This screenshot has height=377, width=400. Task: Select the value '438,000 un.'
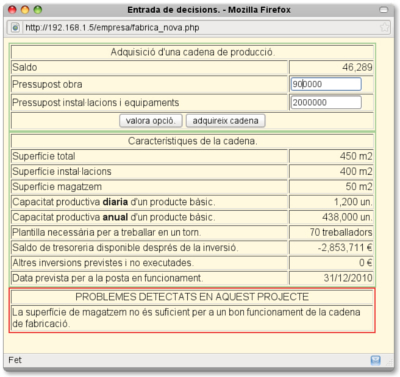pyautogui.click(x=347, y=217)
